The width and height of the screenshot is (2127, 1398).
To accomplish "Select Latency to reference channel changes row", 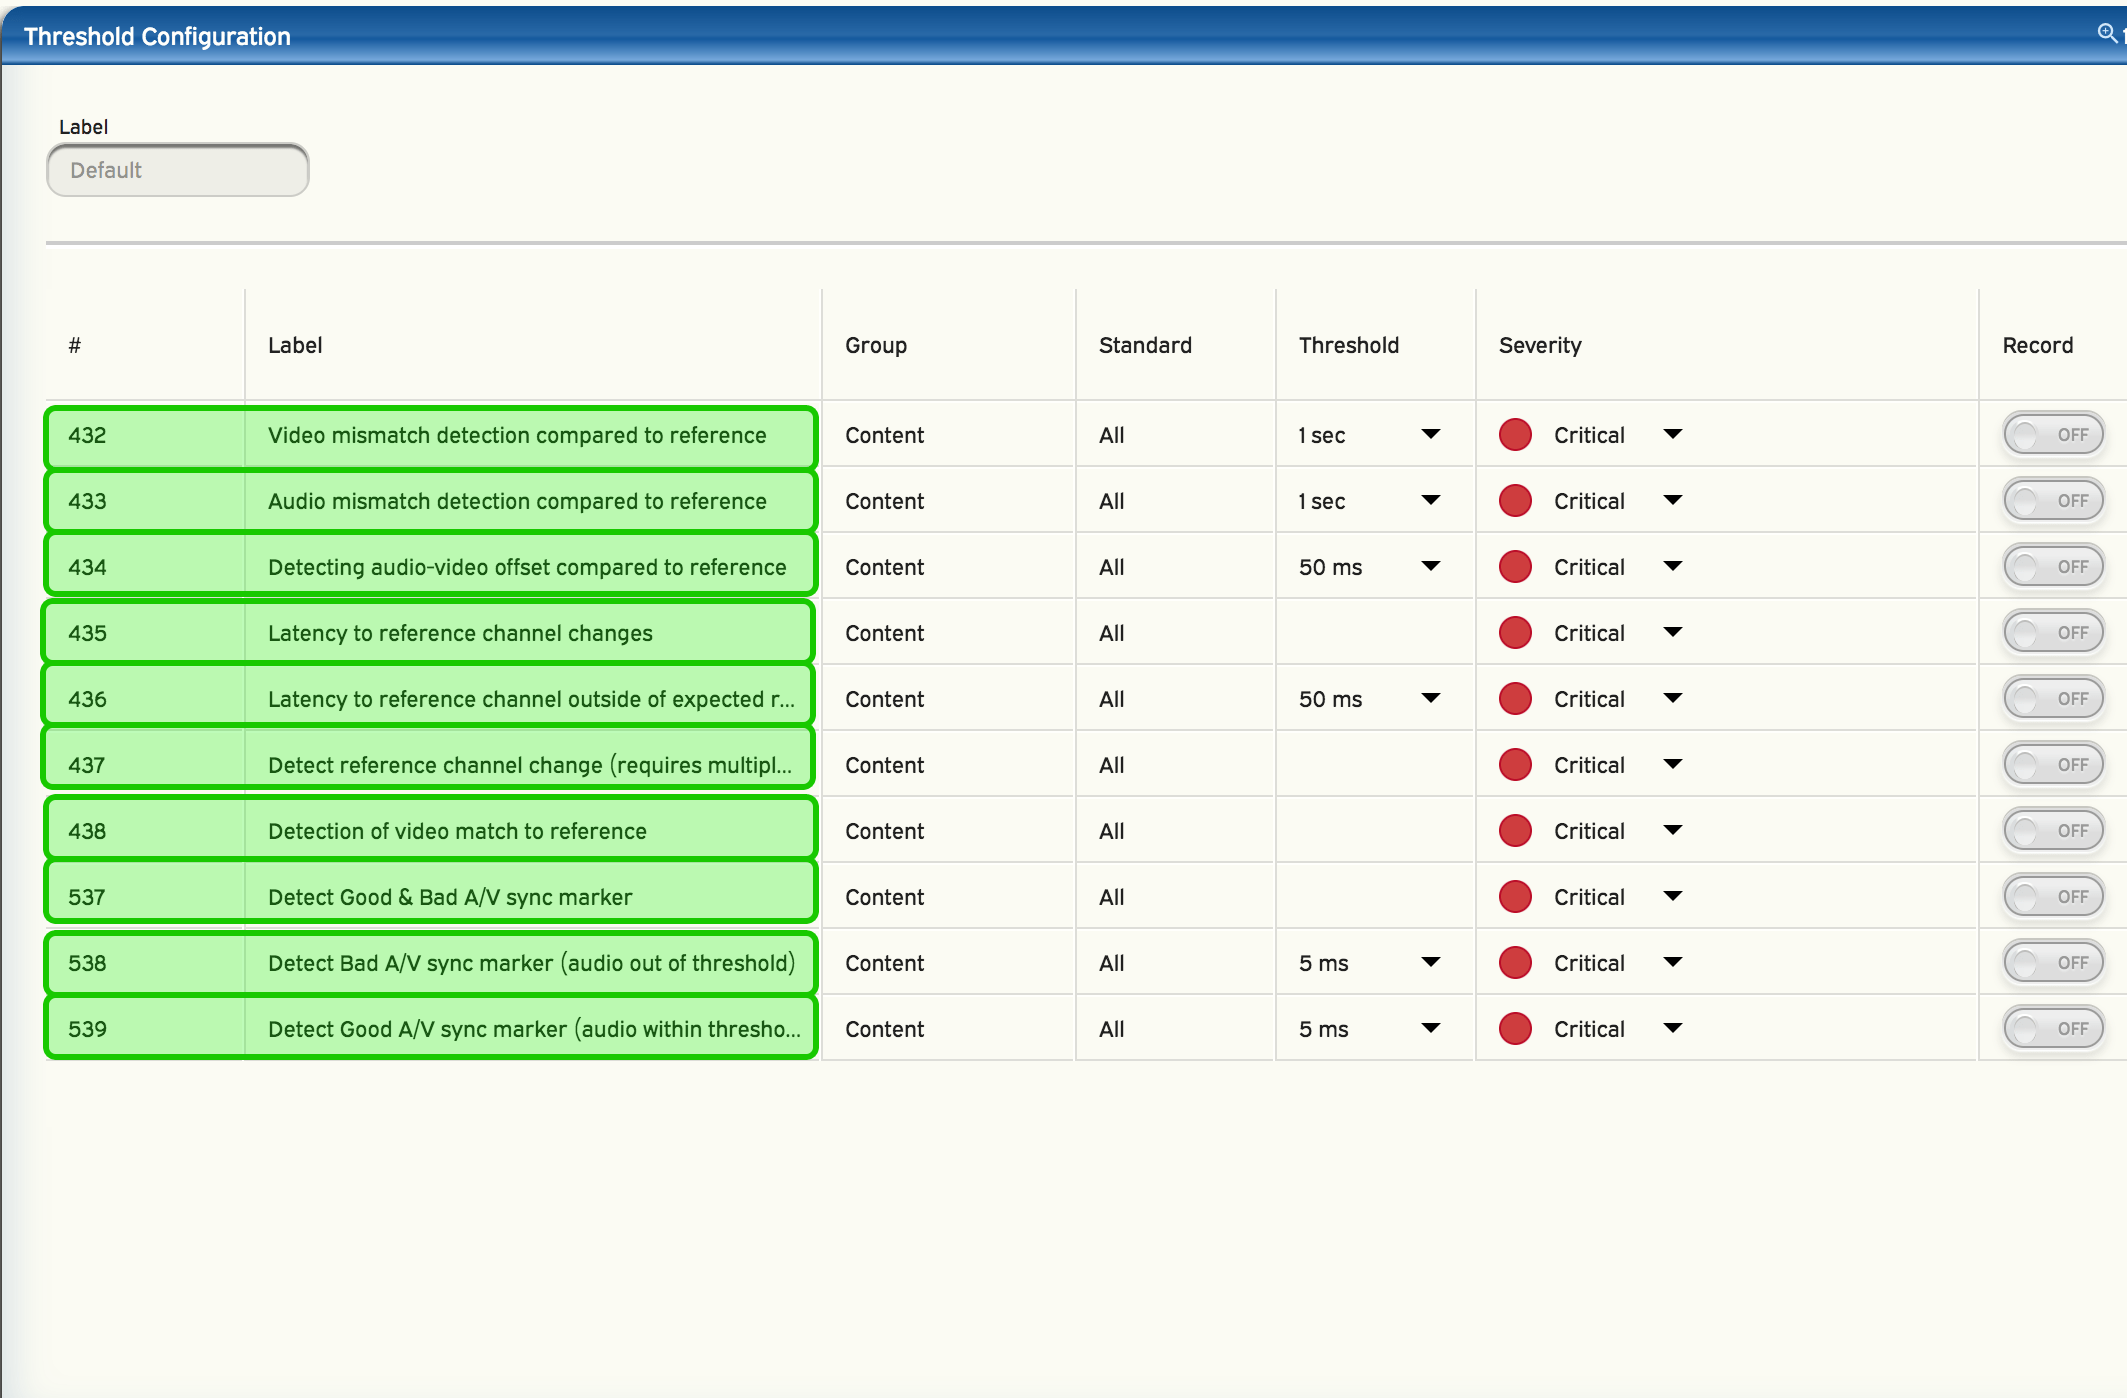I will click(460, 633).
